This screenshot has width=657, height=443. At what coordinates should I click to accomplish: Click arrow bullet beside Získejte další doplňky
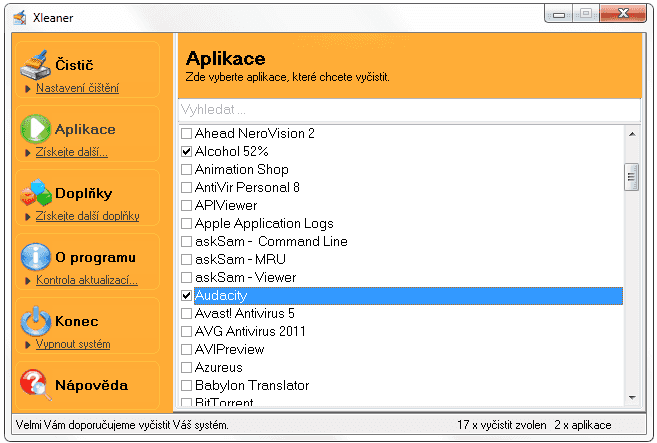[28, 217]
